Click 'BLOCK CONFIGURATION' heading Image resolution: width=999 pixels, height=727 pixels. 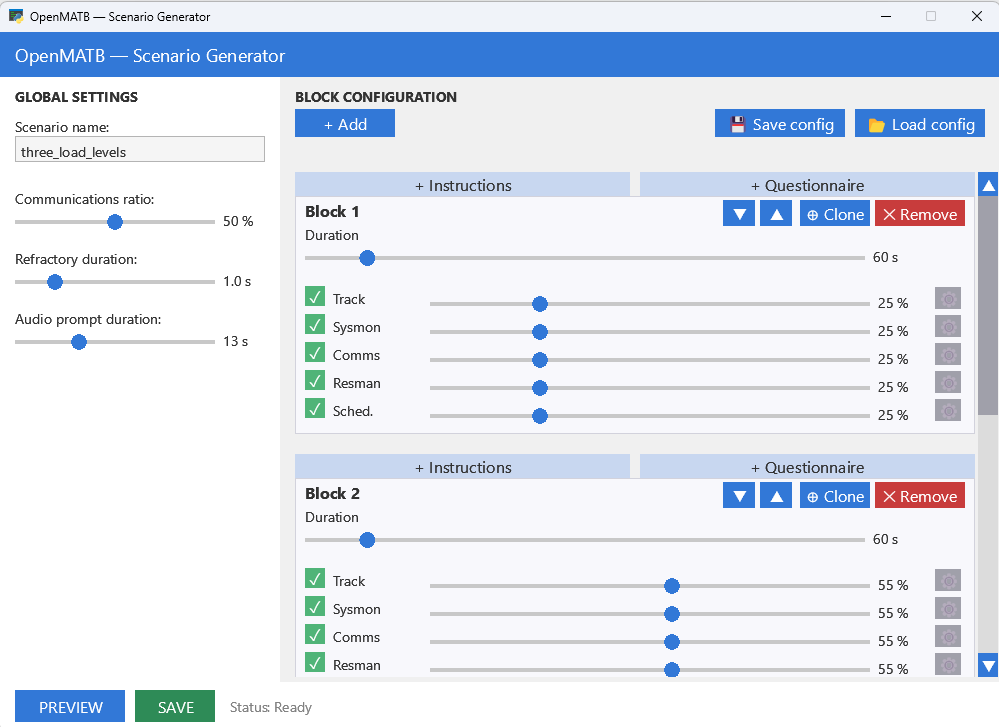(376, 97)
